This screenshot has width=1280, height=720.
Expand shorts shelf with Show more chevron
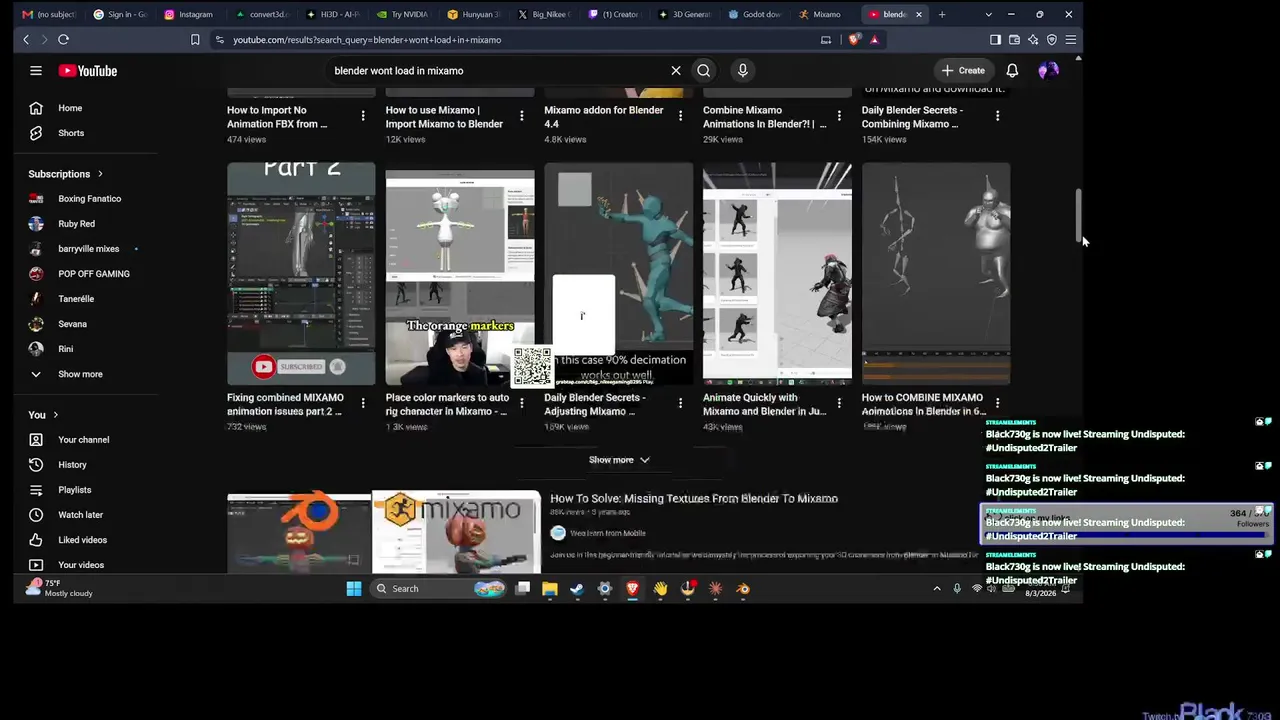pyautogui.click(x=619, y=460)
